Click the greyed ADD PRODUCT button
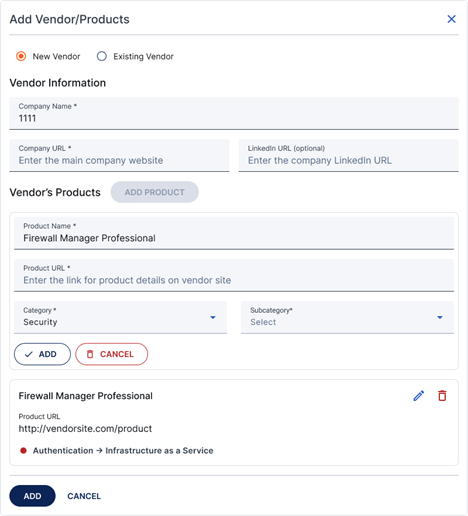Viewport: 468px width, 516px height. [x=155, y=192]
